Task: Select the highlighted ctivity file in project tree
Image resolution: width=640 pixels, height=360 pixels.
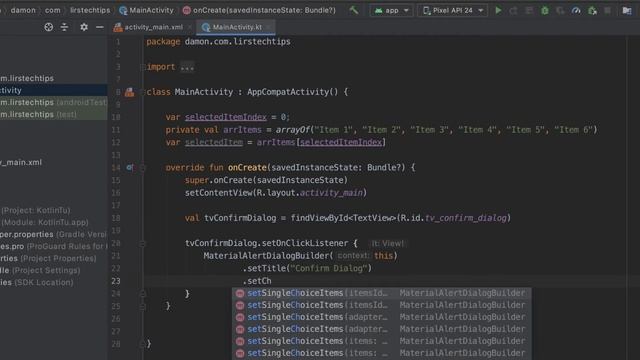Action: coord(53,90)
